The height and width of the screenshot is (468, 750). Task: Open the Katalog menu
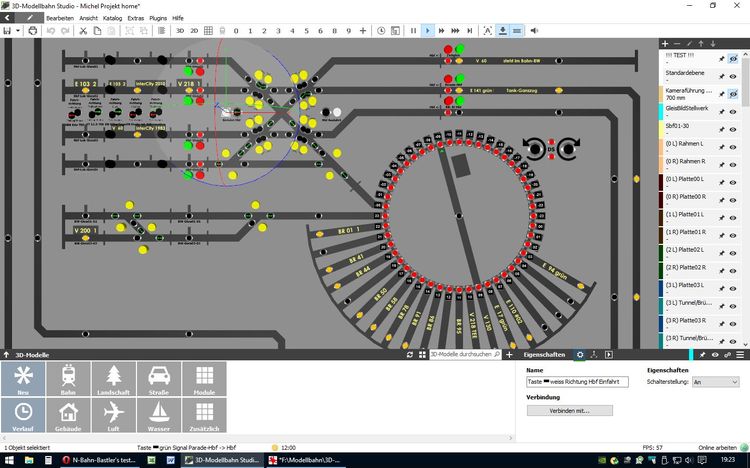pyautogui.click(x=113, y=18)
